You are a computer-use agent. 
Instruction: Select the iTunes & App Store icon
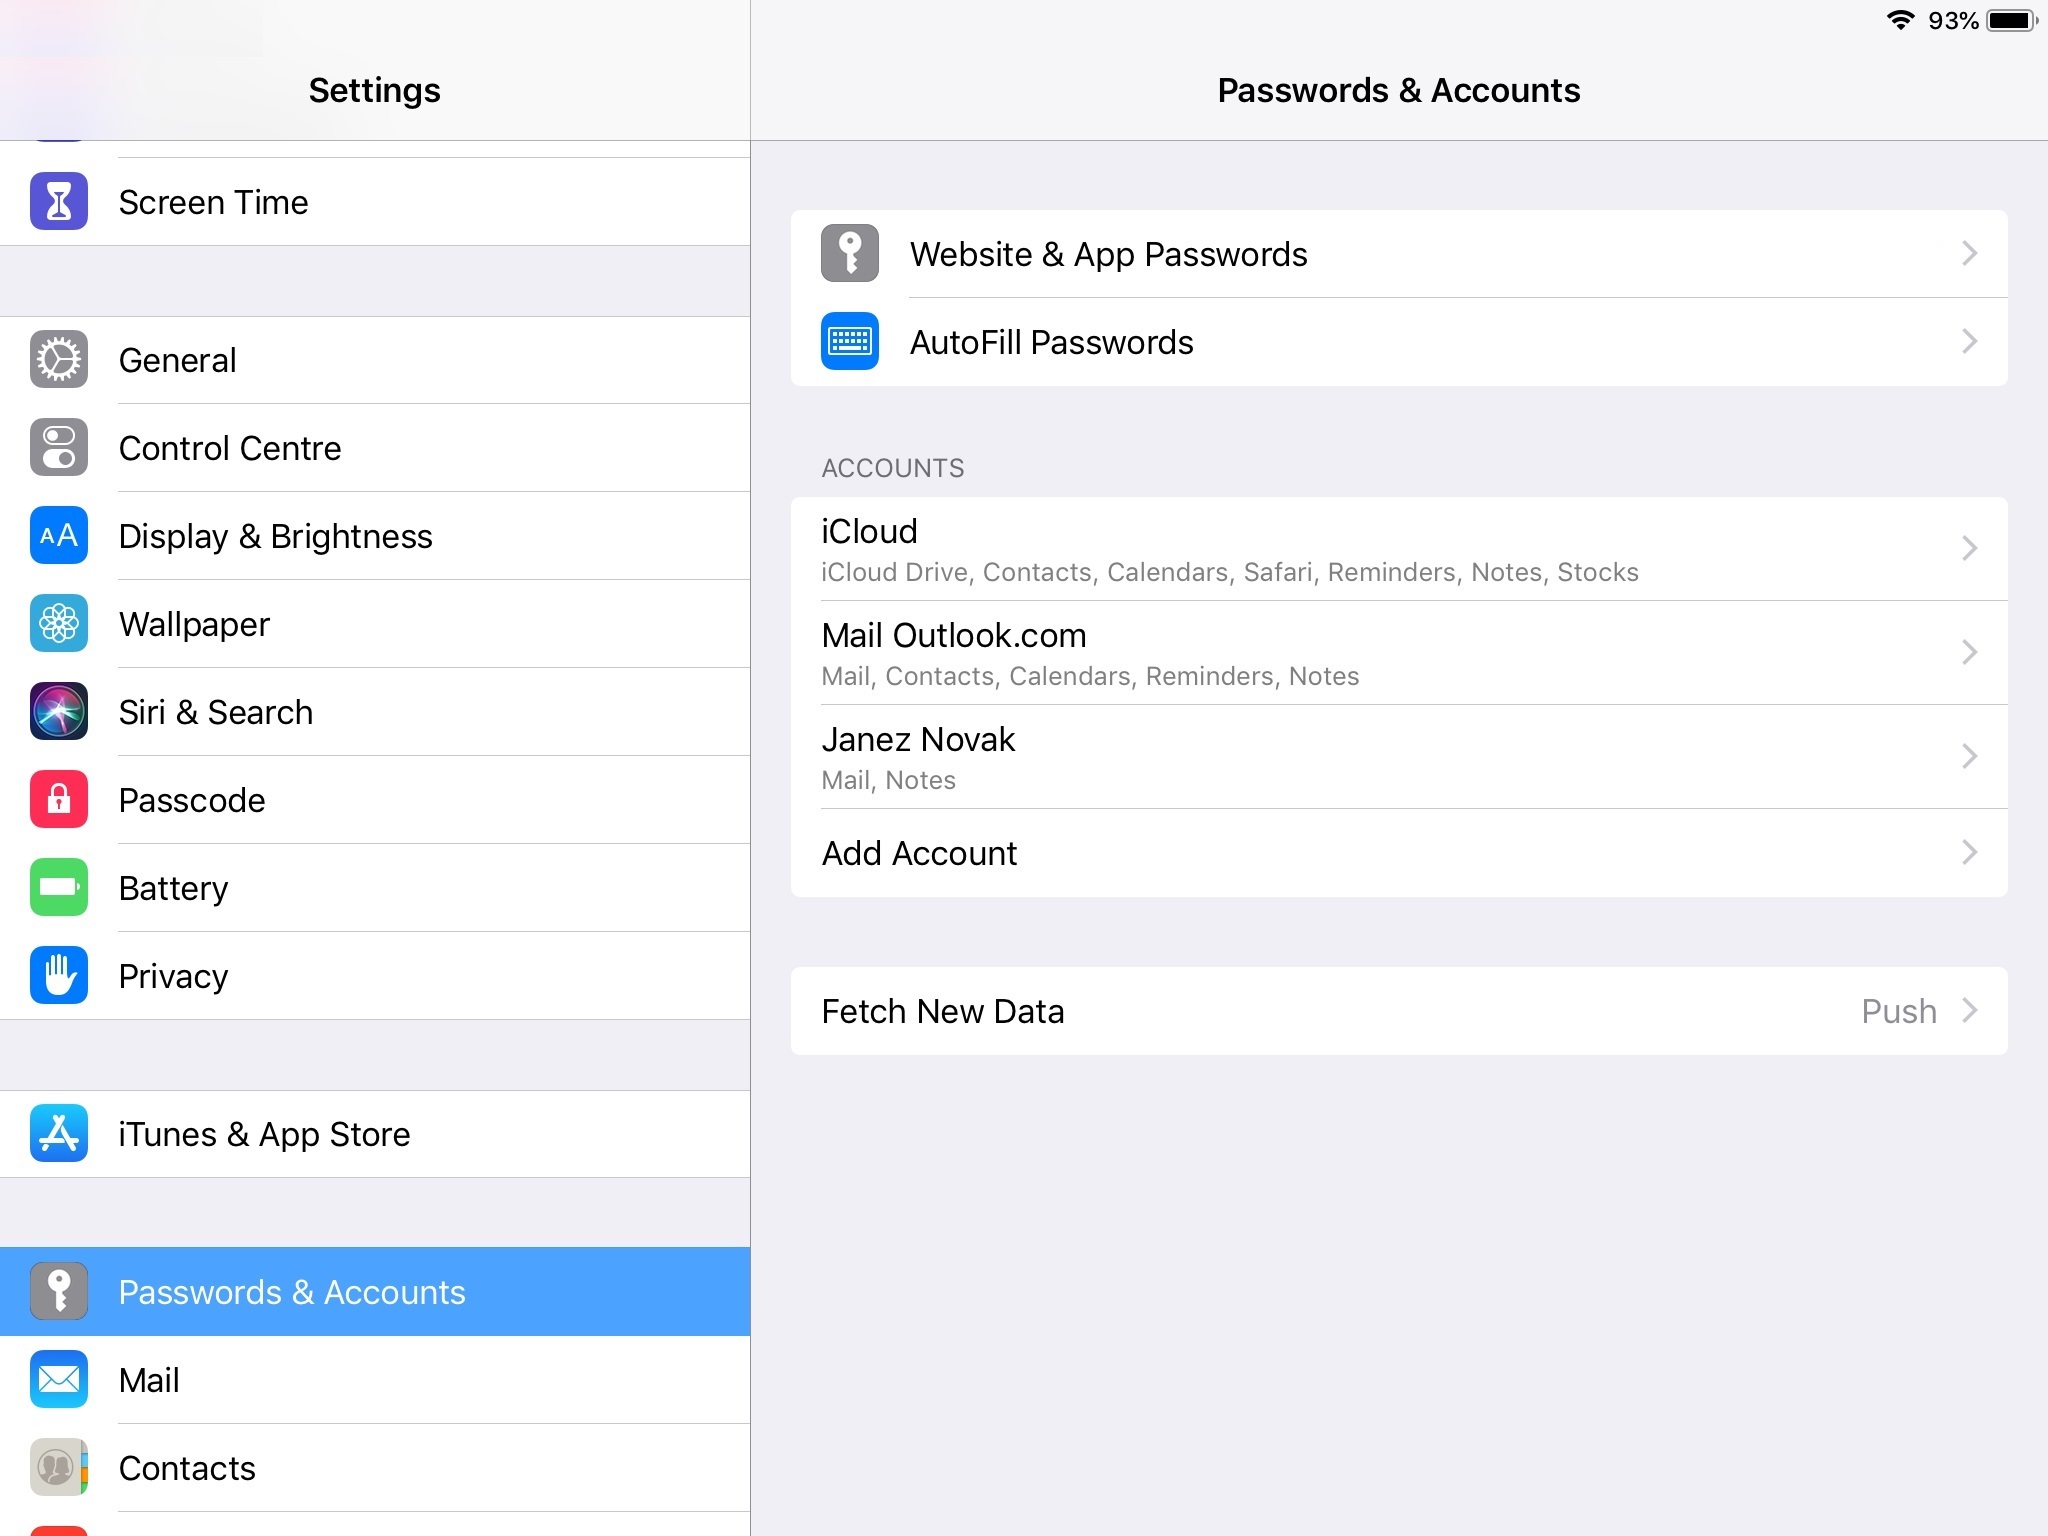click(x=59, y=1134)
